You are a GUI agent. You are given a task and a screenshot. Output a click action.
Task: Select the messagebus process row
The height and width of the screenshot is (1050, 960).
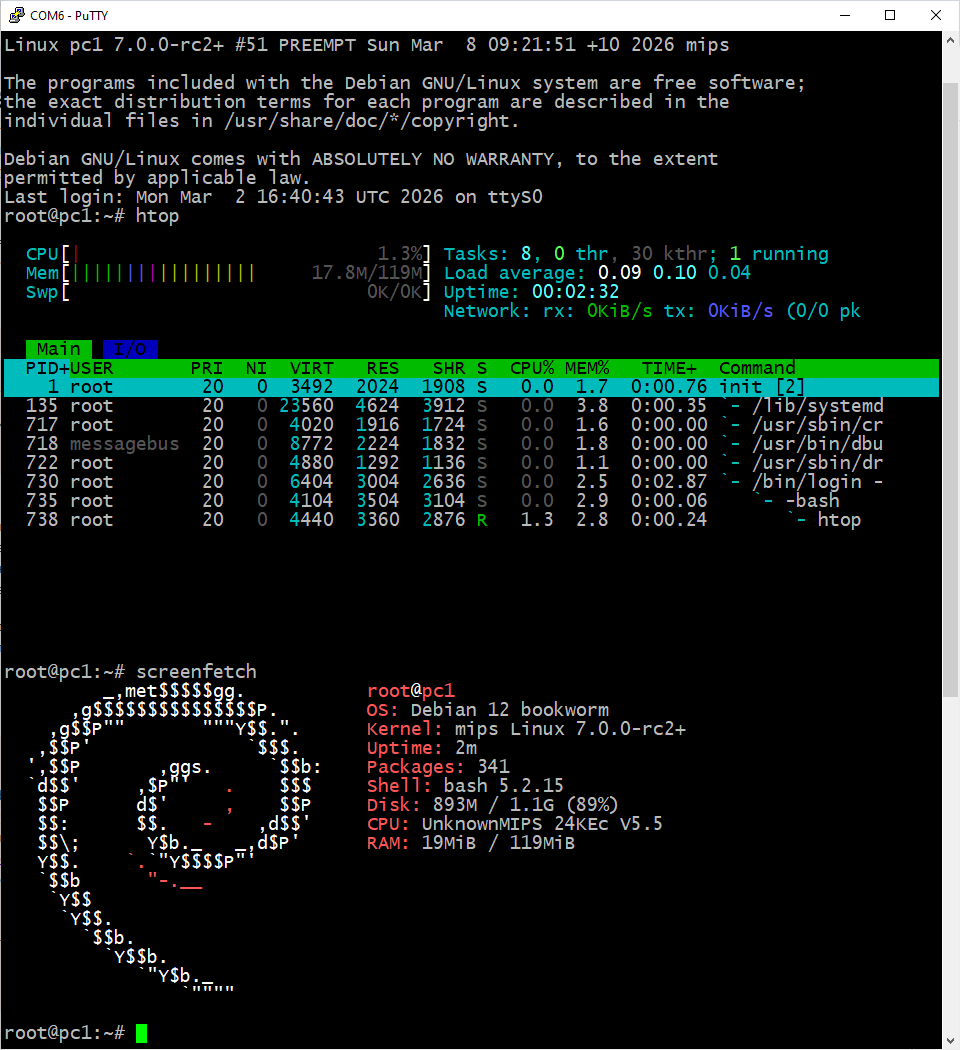(471, 444)
